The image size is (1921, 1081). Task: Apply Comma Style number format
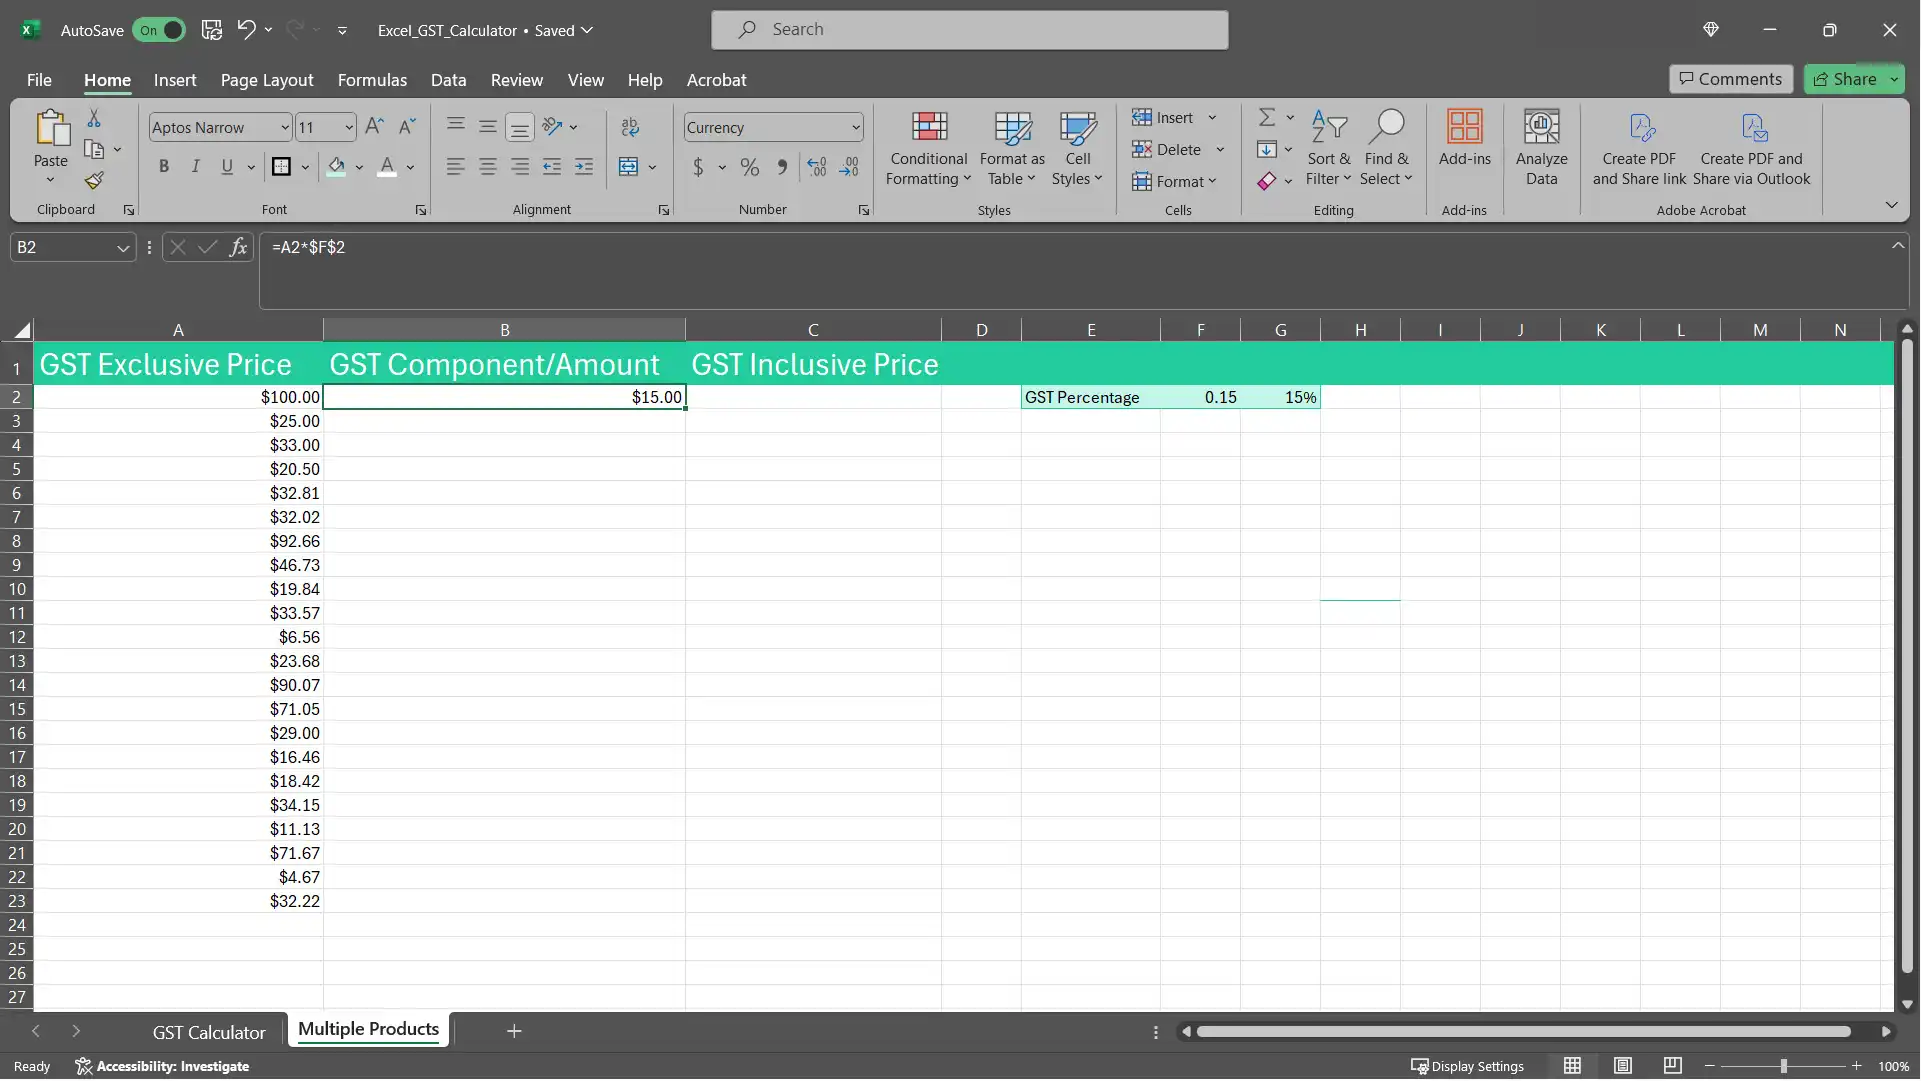click(782, 167)
